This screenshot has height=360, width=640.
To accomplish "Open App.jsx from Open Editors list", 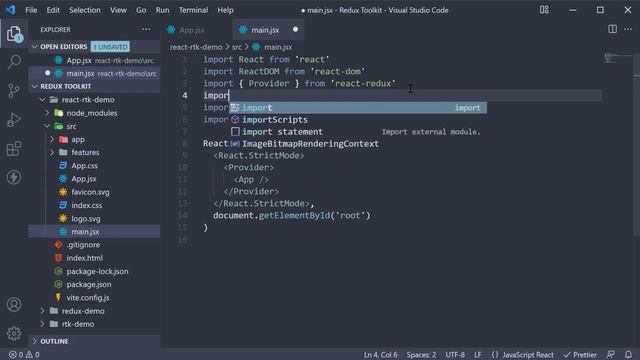I will (94, 60).
